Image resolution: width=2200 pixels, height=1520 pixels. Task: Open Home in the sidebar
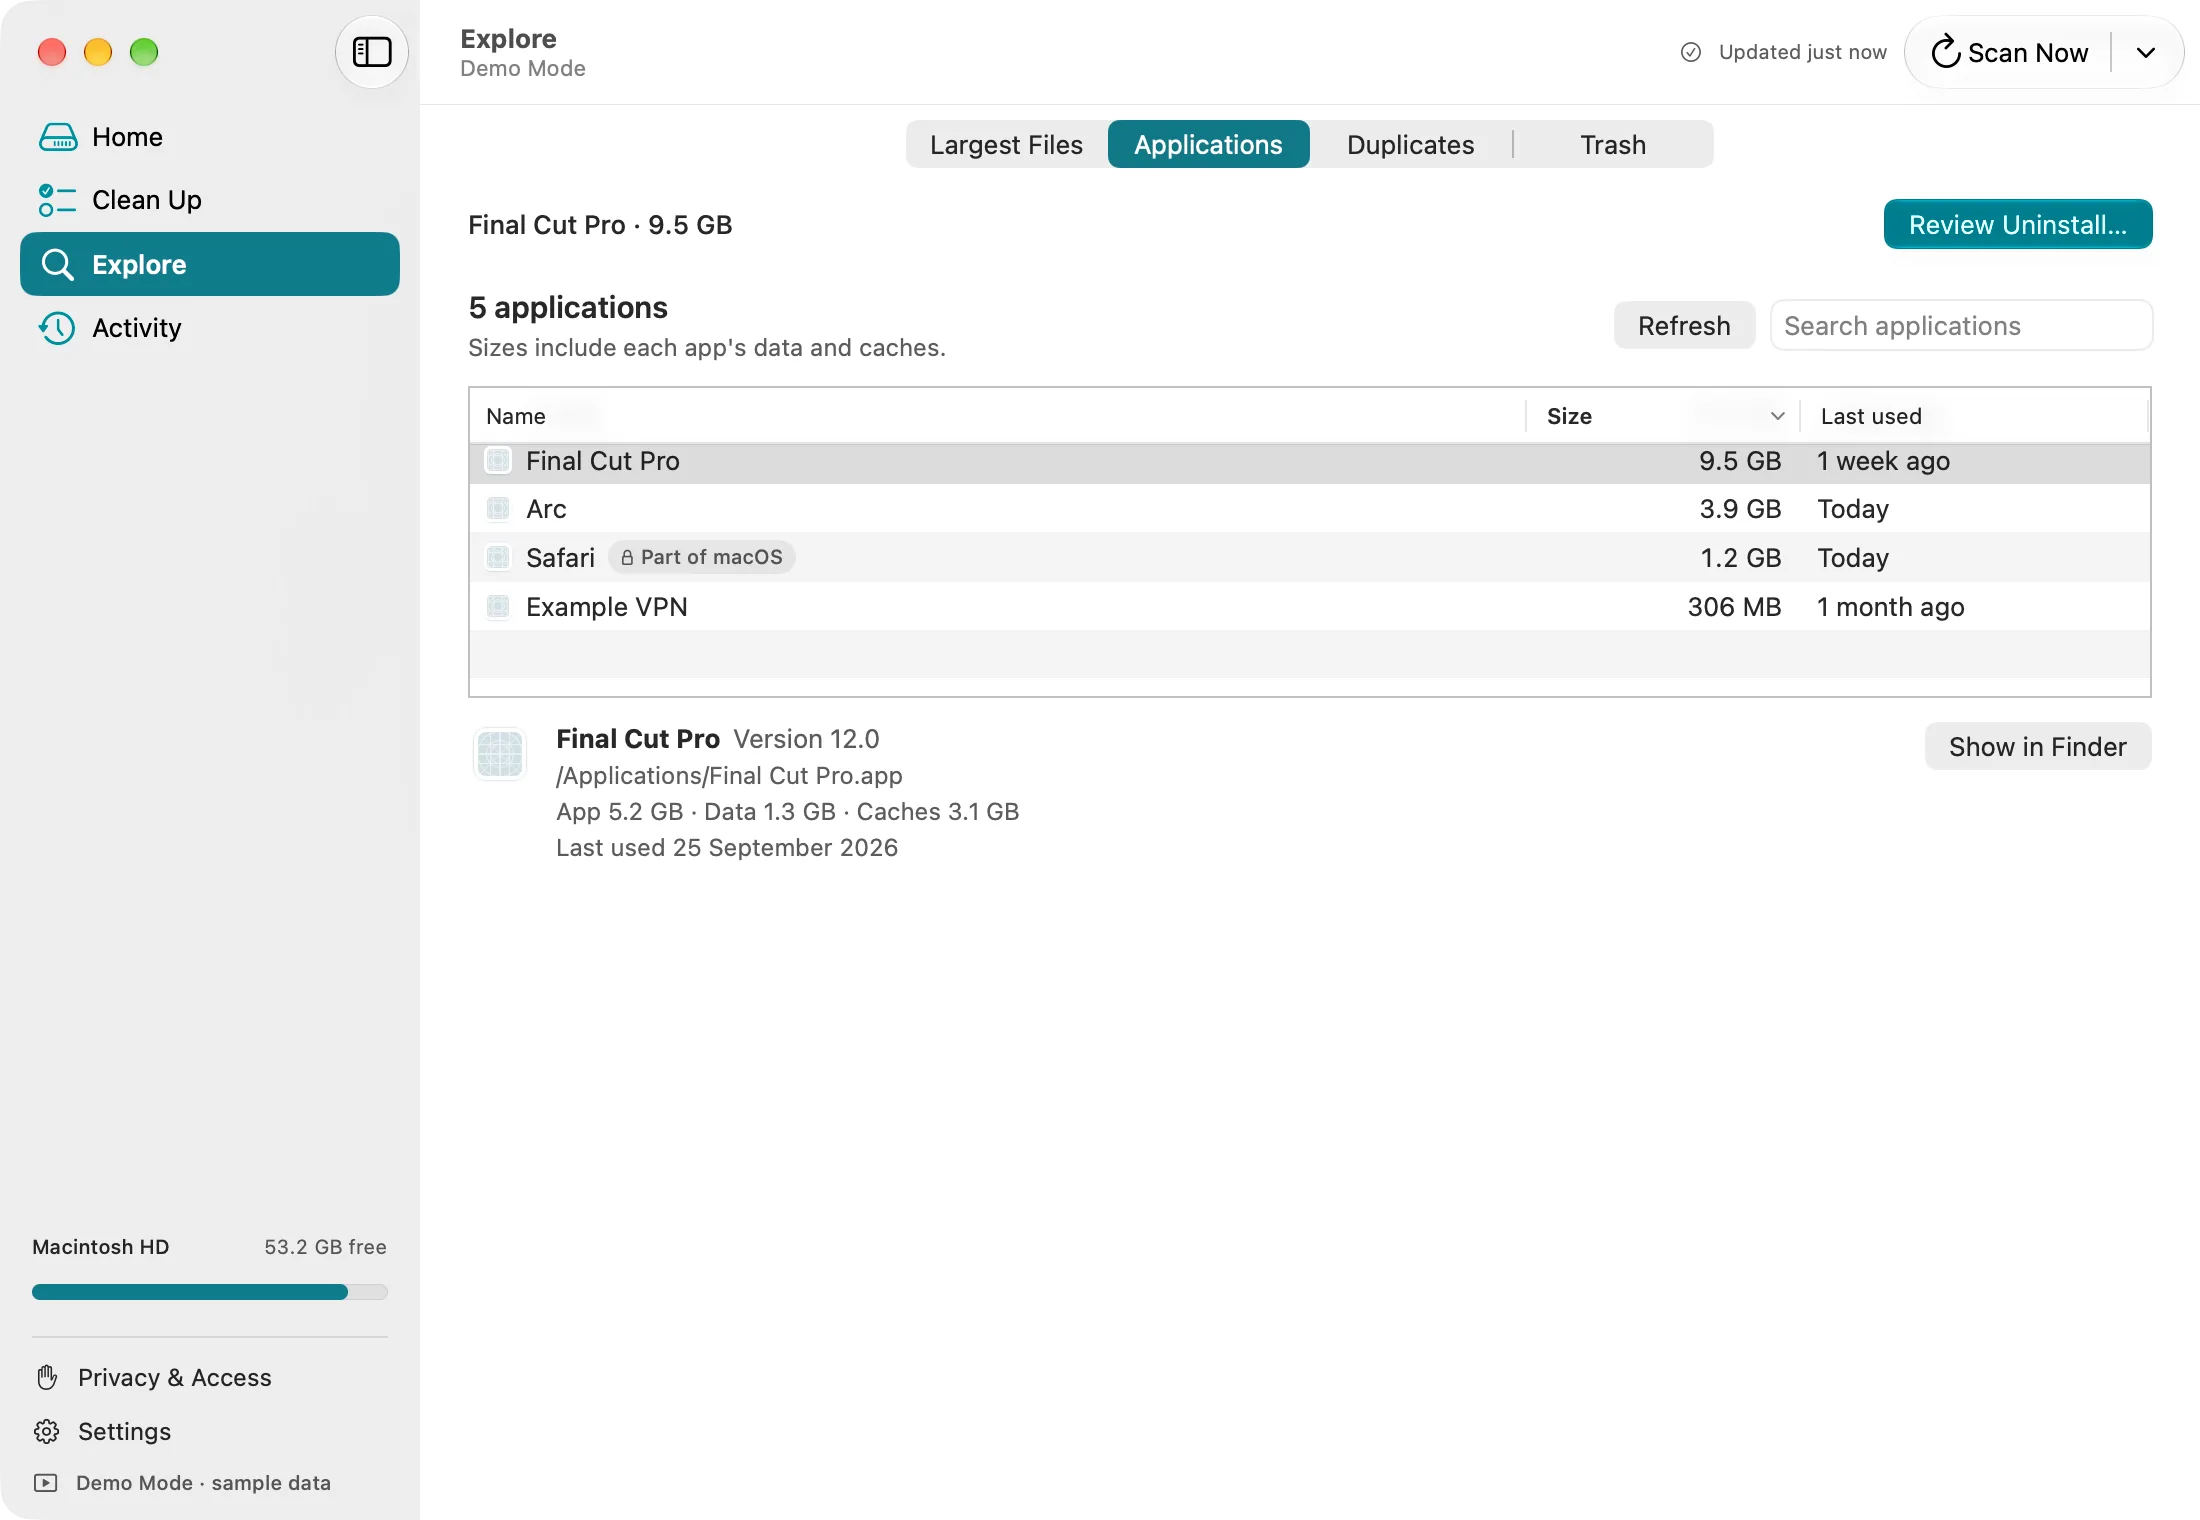tap(210, 137)
